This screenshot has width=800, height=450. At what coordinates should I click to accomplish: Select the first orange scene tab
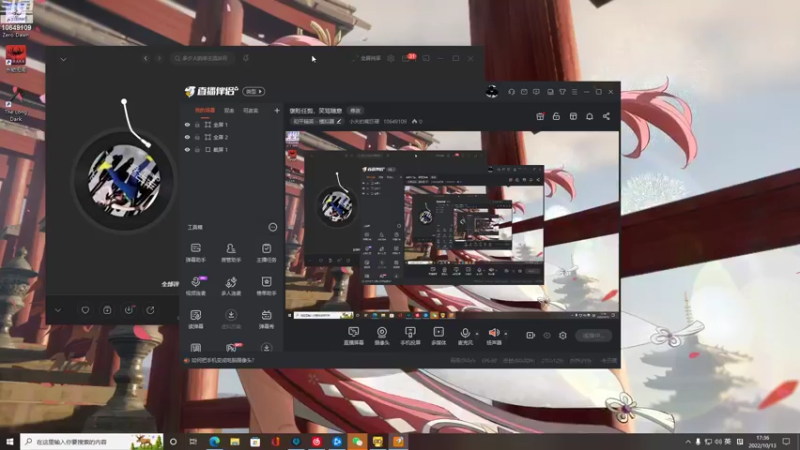[205, 110]
